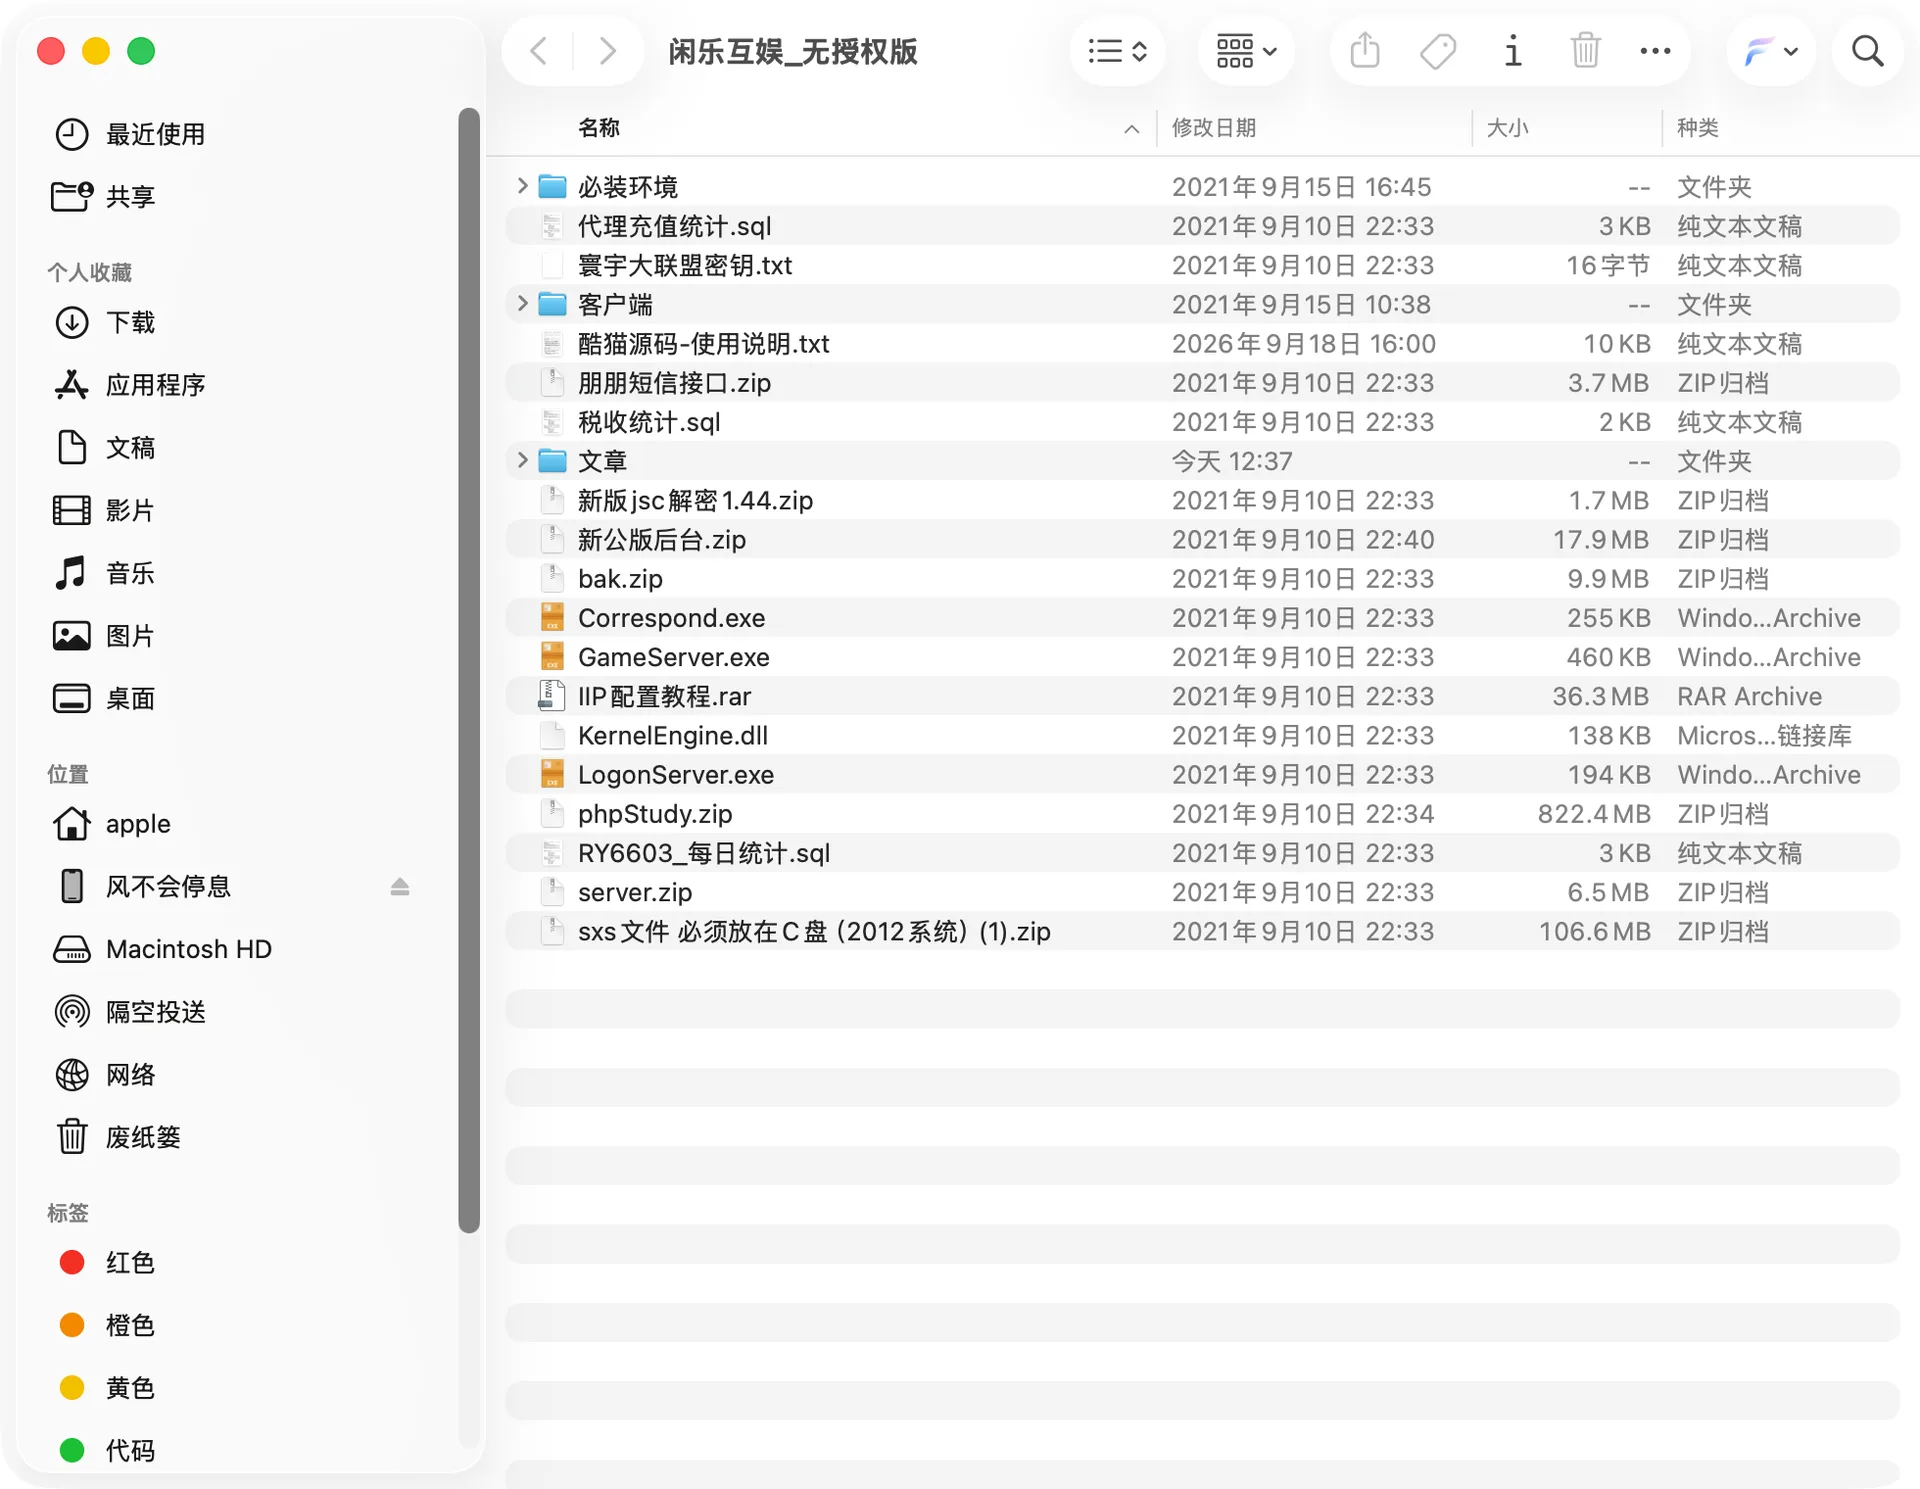The width and height of the screenshot is (1920, 1489).
Task: Click the tag icon in the toolbar
Action: pyautogui.click(x=1438, y=51)
